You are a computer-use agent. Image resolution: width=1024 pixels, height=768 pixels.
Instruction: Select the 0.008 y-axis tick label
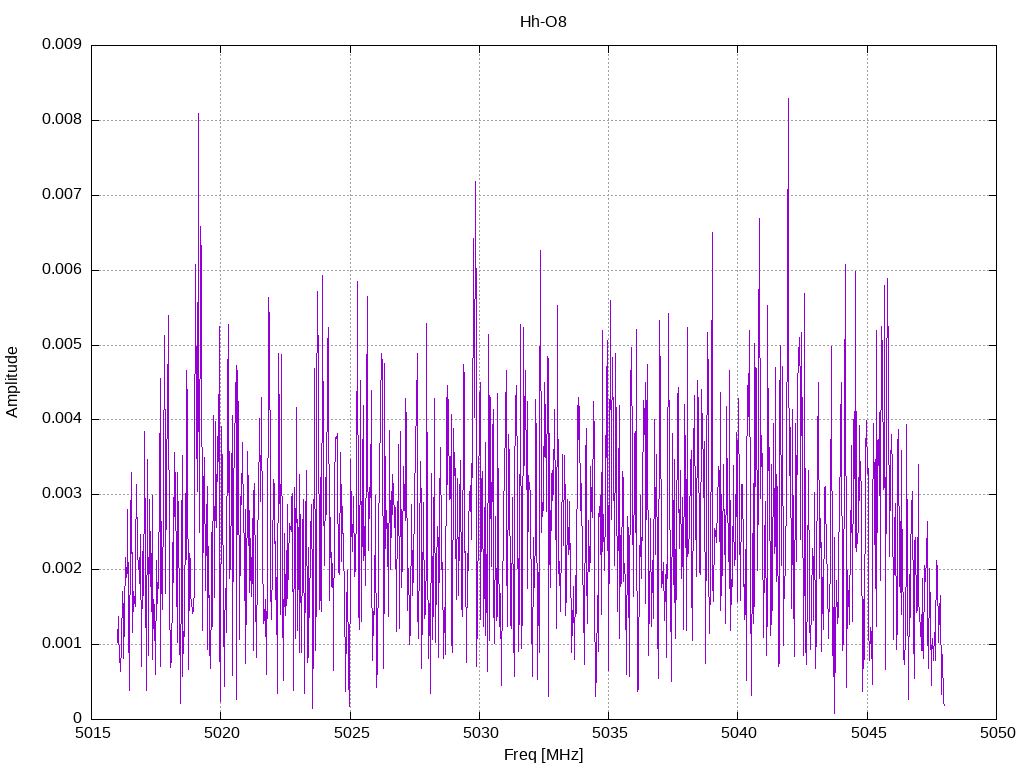point(61,120)
